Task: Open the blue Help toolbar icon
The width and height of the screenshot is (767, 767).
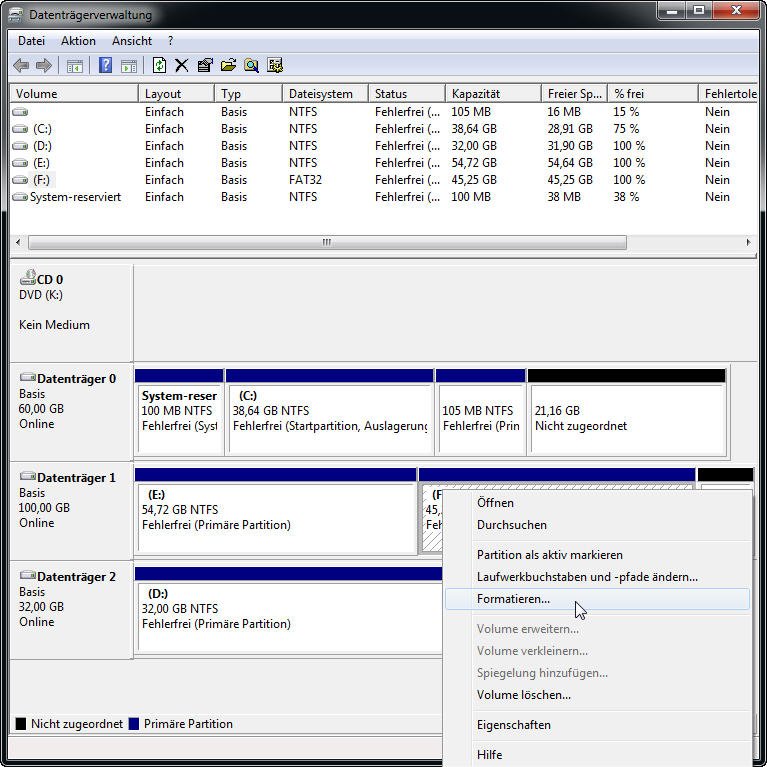Action: pyautogui.click(x=105, y=65)
